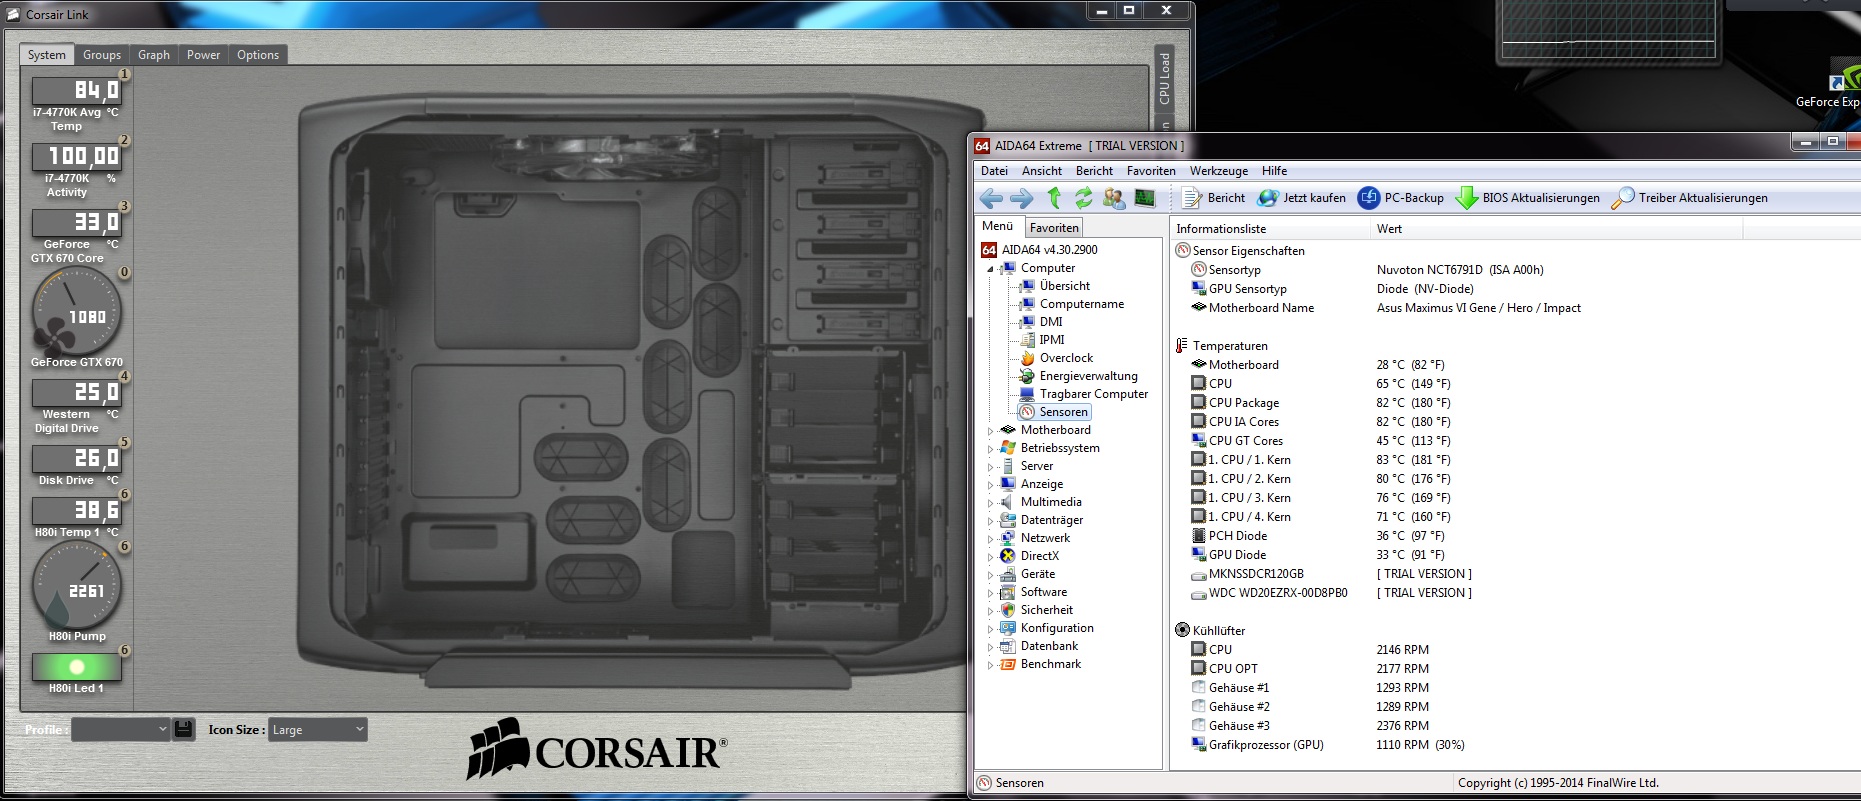Click the AIDA64 back arrow icon

(x=992, y=198)
